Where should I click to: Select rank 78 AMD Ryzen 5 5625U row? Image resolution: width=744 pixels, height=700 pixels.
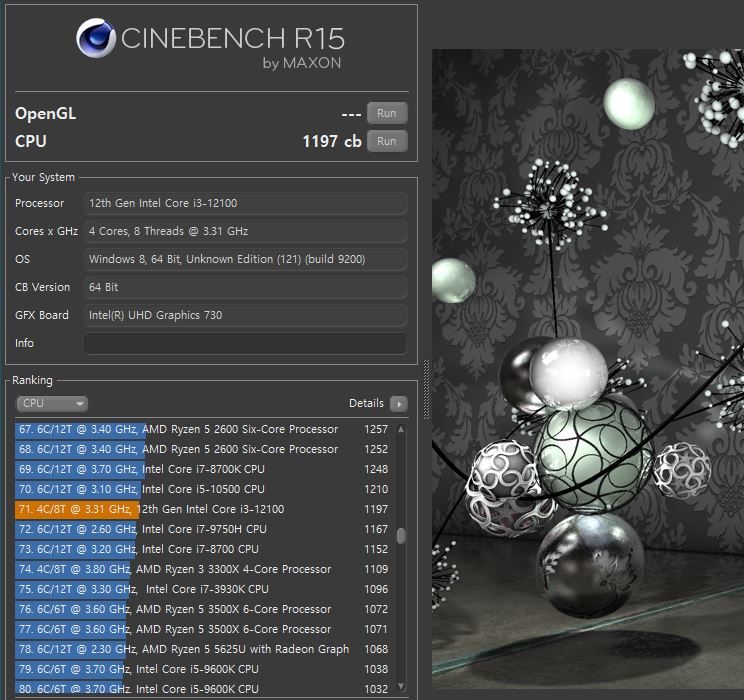pos(204,649)
